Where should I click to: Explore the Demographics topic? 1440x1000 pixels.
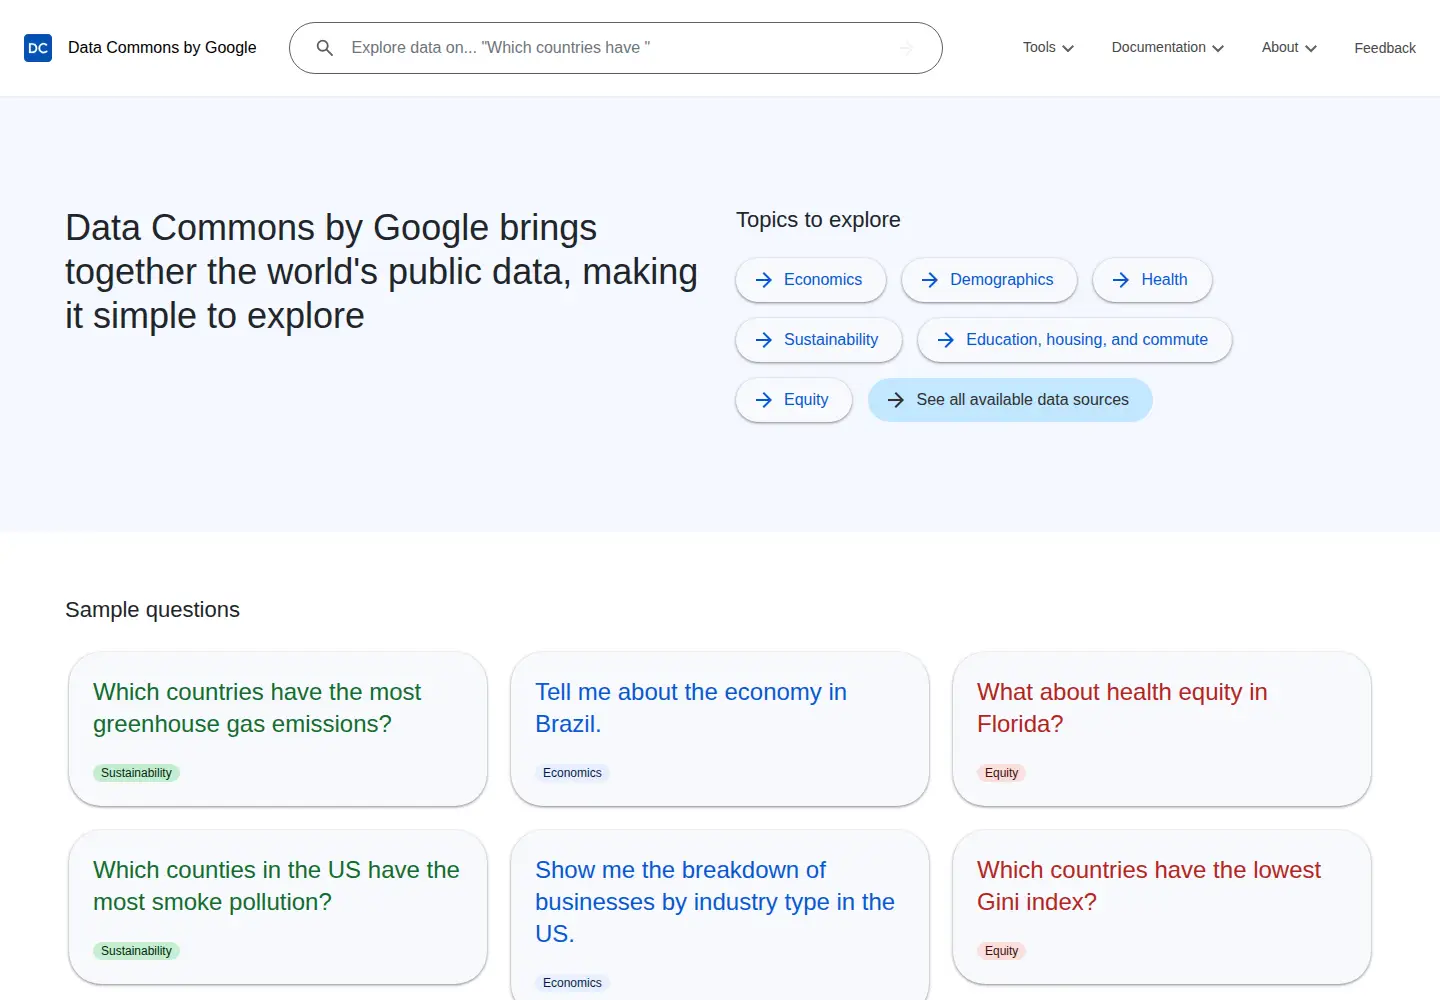pyautogui.click(x=989, y=280)
